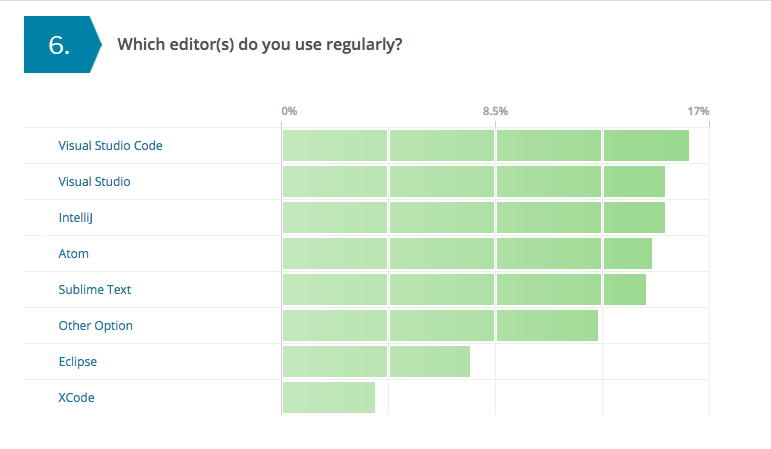Image resolution: width=771 pixels, height=449 pixels.
Task: Click the Atom label
Action: (74, 254)
